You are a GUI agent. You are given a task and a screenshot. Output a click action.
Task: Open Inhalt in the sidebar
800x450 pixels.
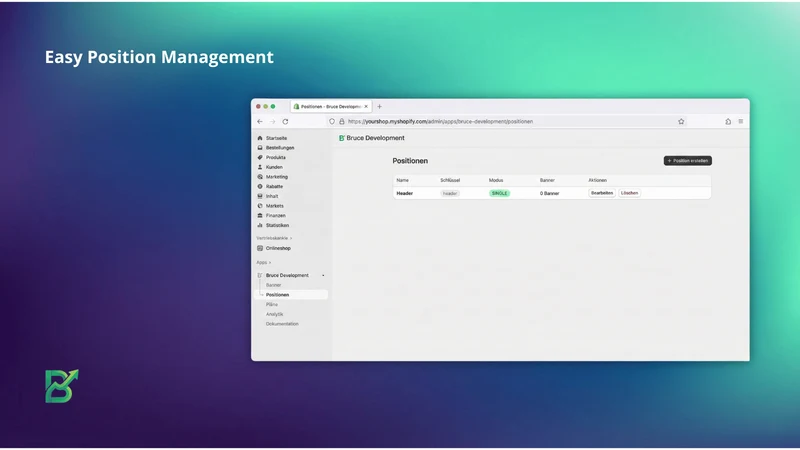tap(272, 196)
